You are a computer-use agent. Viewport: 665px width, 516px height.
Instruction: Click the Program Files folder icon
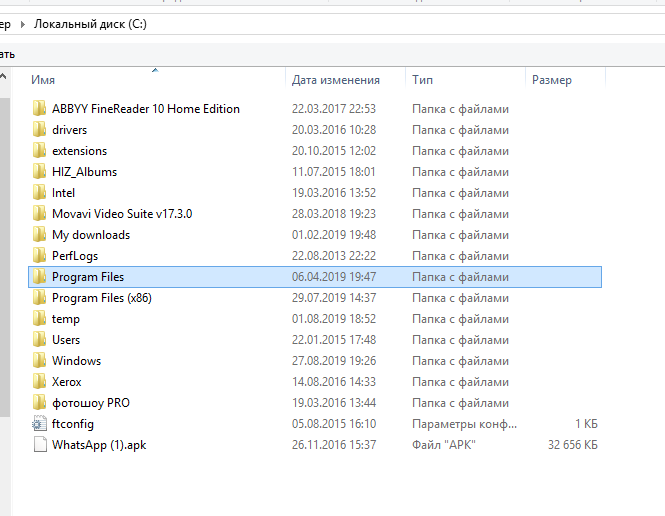coord(39,276)
